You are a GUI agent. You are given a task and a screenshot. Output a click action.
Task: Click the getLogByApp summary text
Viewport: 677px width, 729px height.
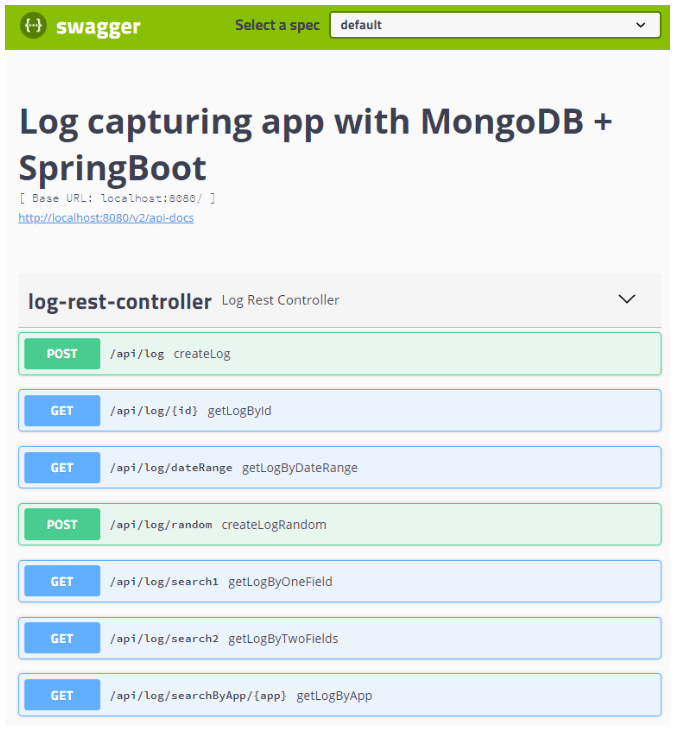(334, 696)
